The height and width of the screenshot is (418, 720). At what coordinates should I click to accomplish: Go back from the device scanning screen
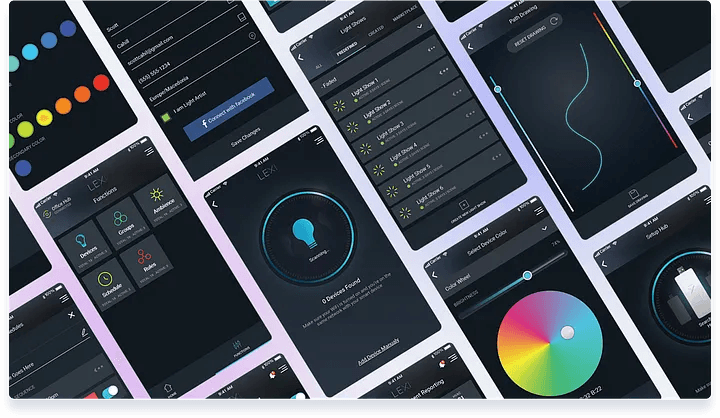pyautogui.click(x=215, y=204)
